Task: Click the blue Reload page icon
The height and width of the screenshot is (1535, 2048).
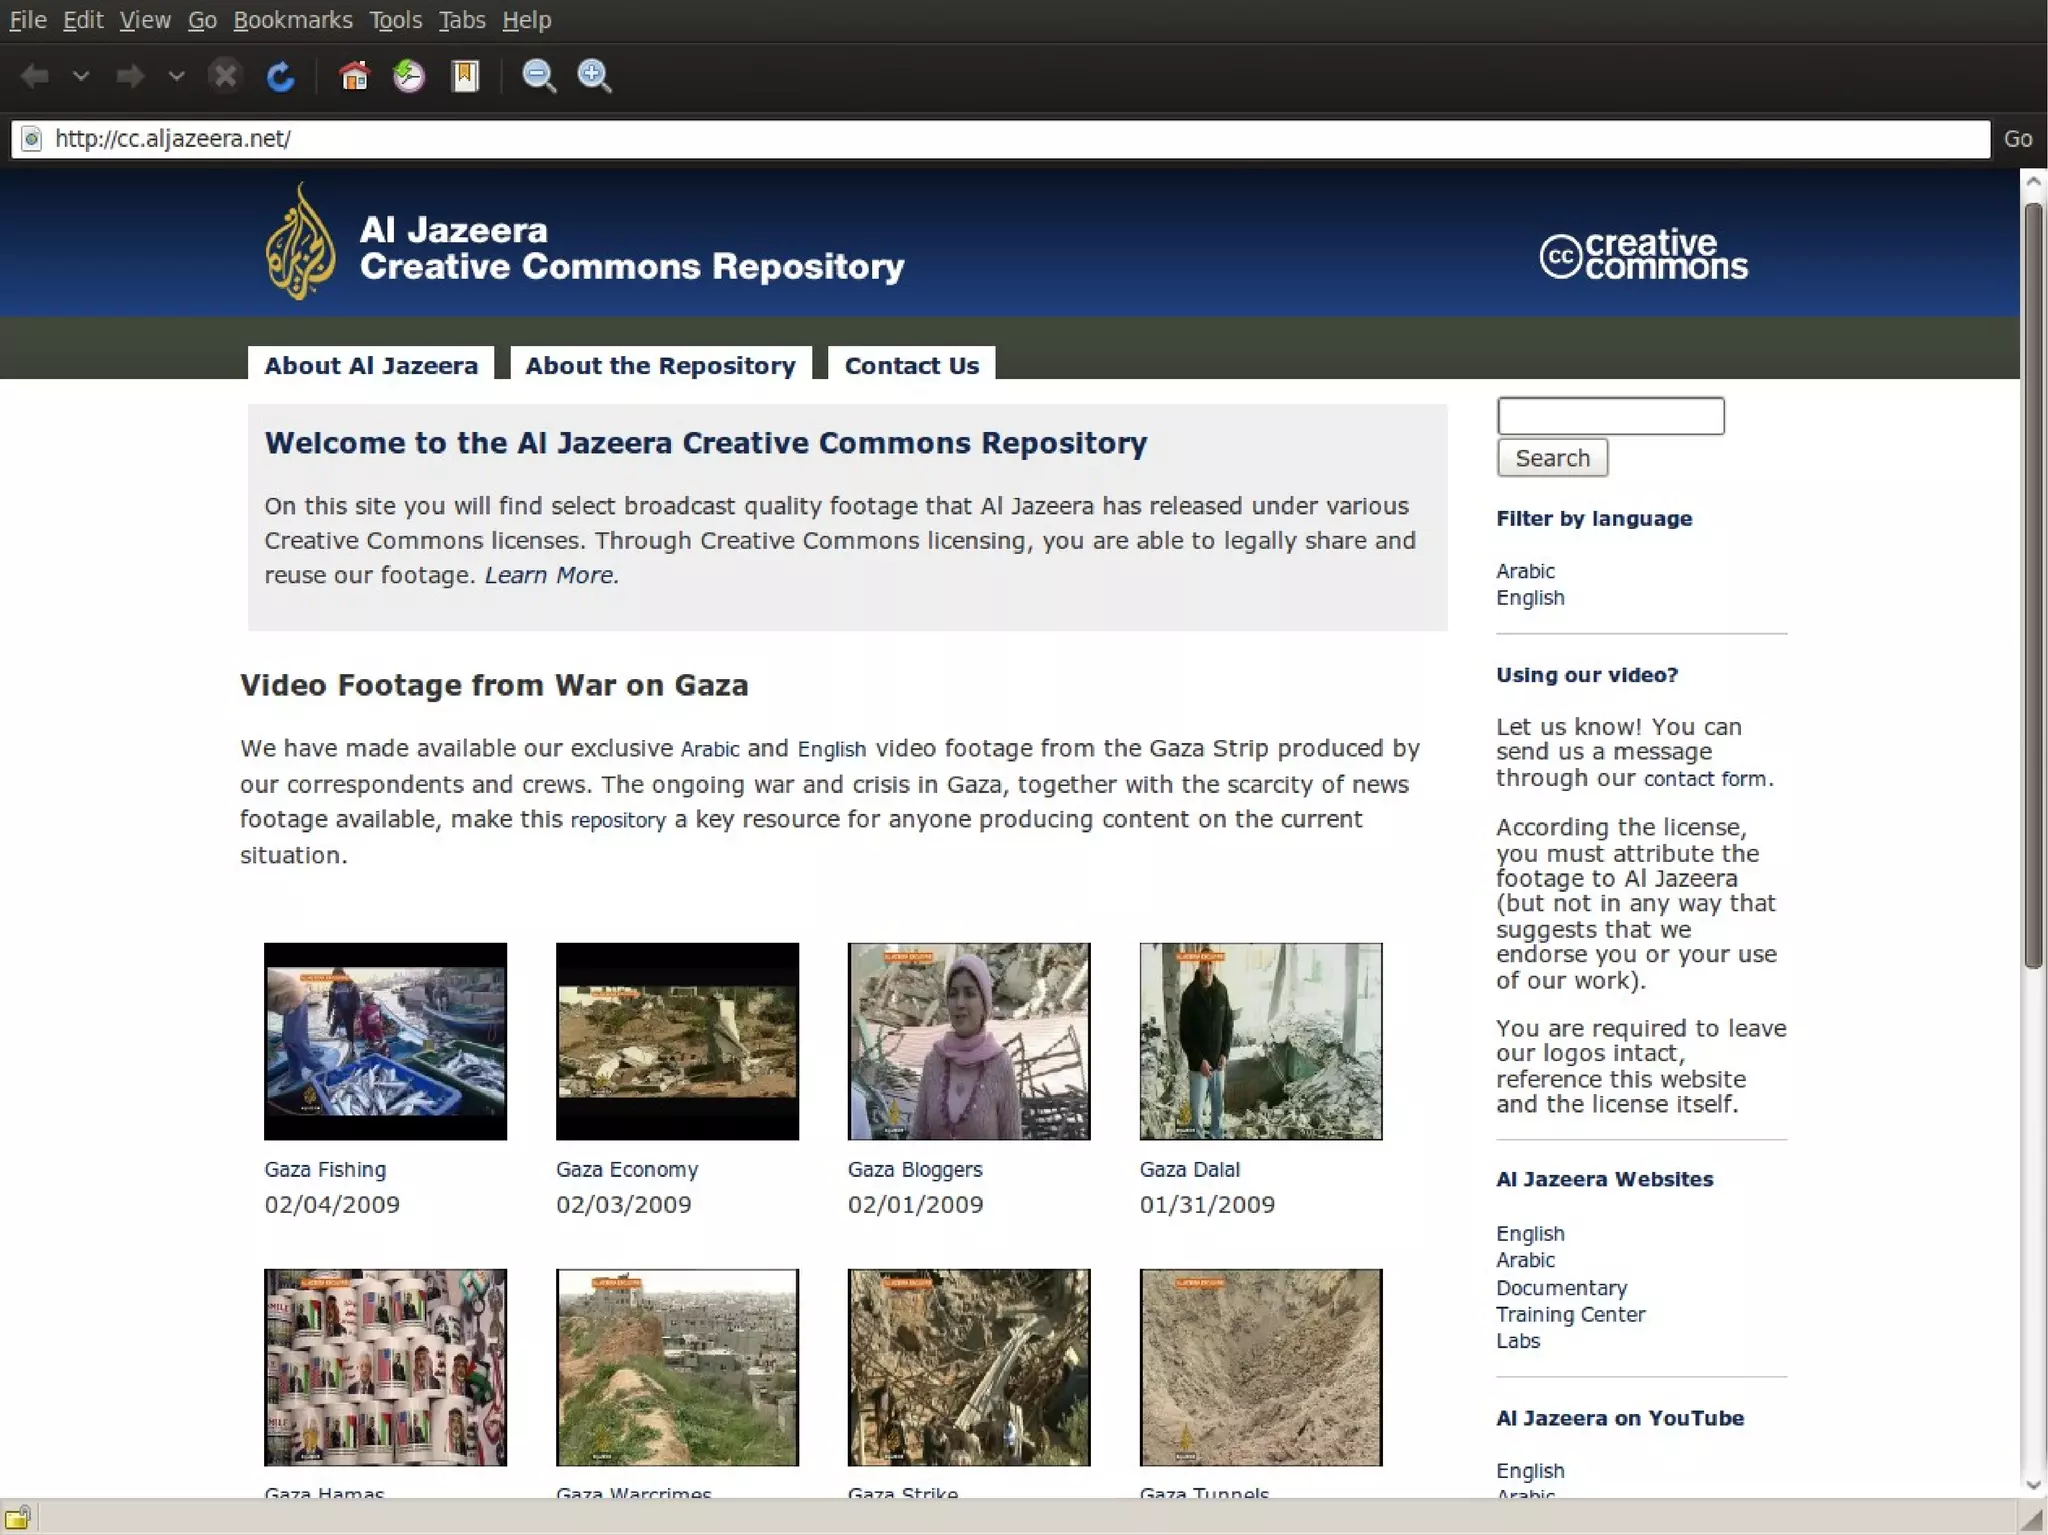Action: pyautogui.click(x=280, y=76)
